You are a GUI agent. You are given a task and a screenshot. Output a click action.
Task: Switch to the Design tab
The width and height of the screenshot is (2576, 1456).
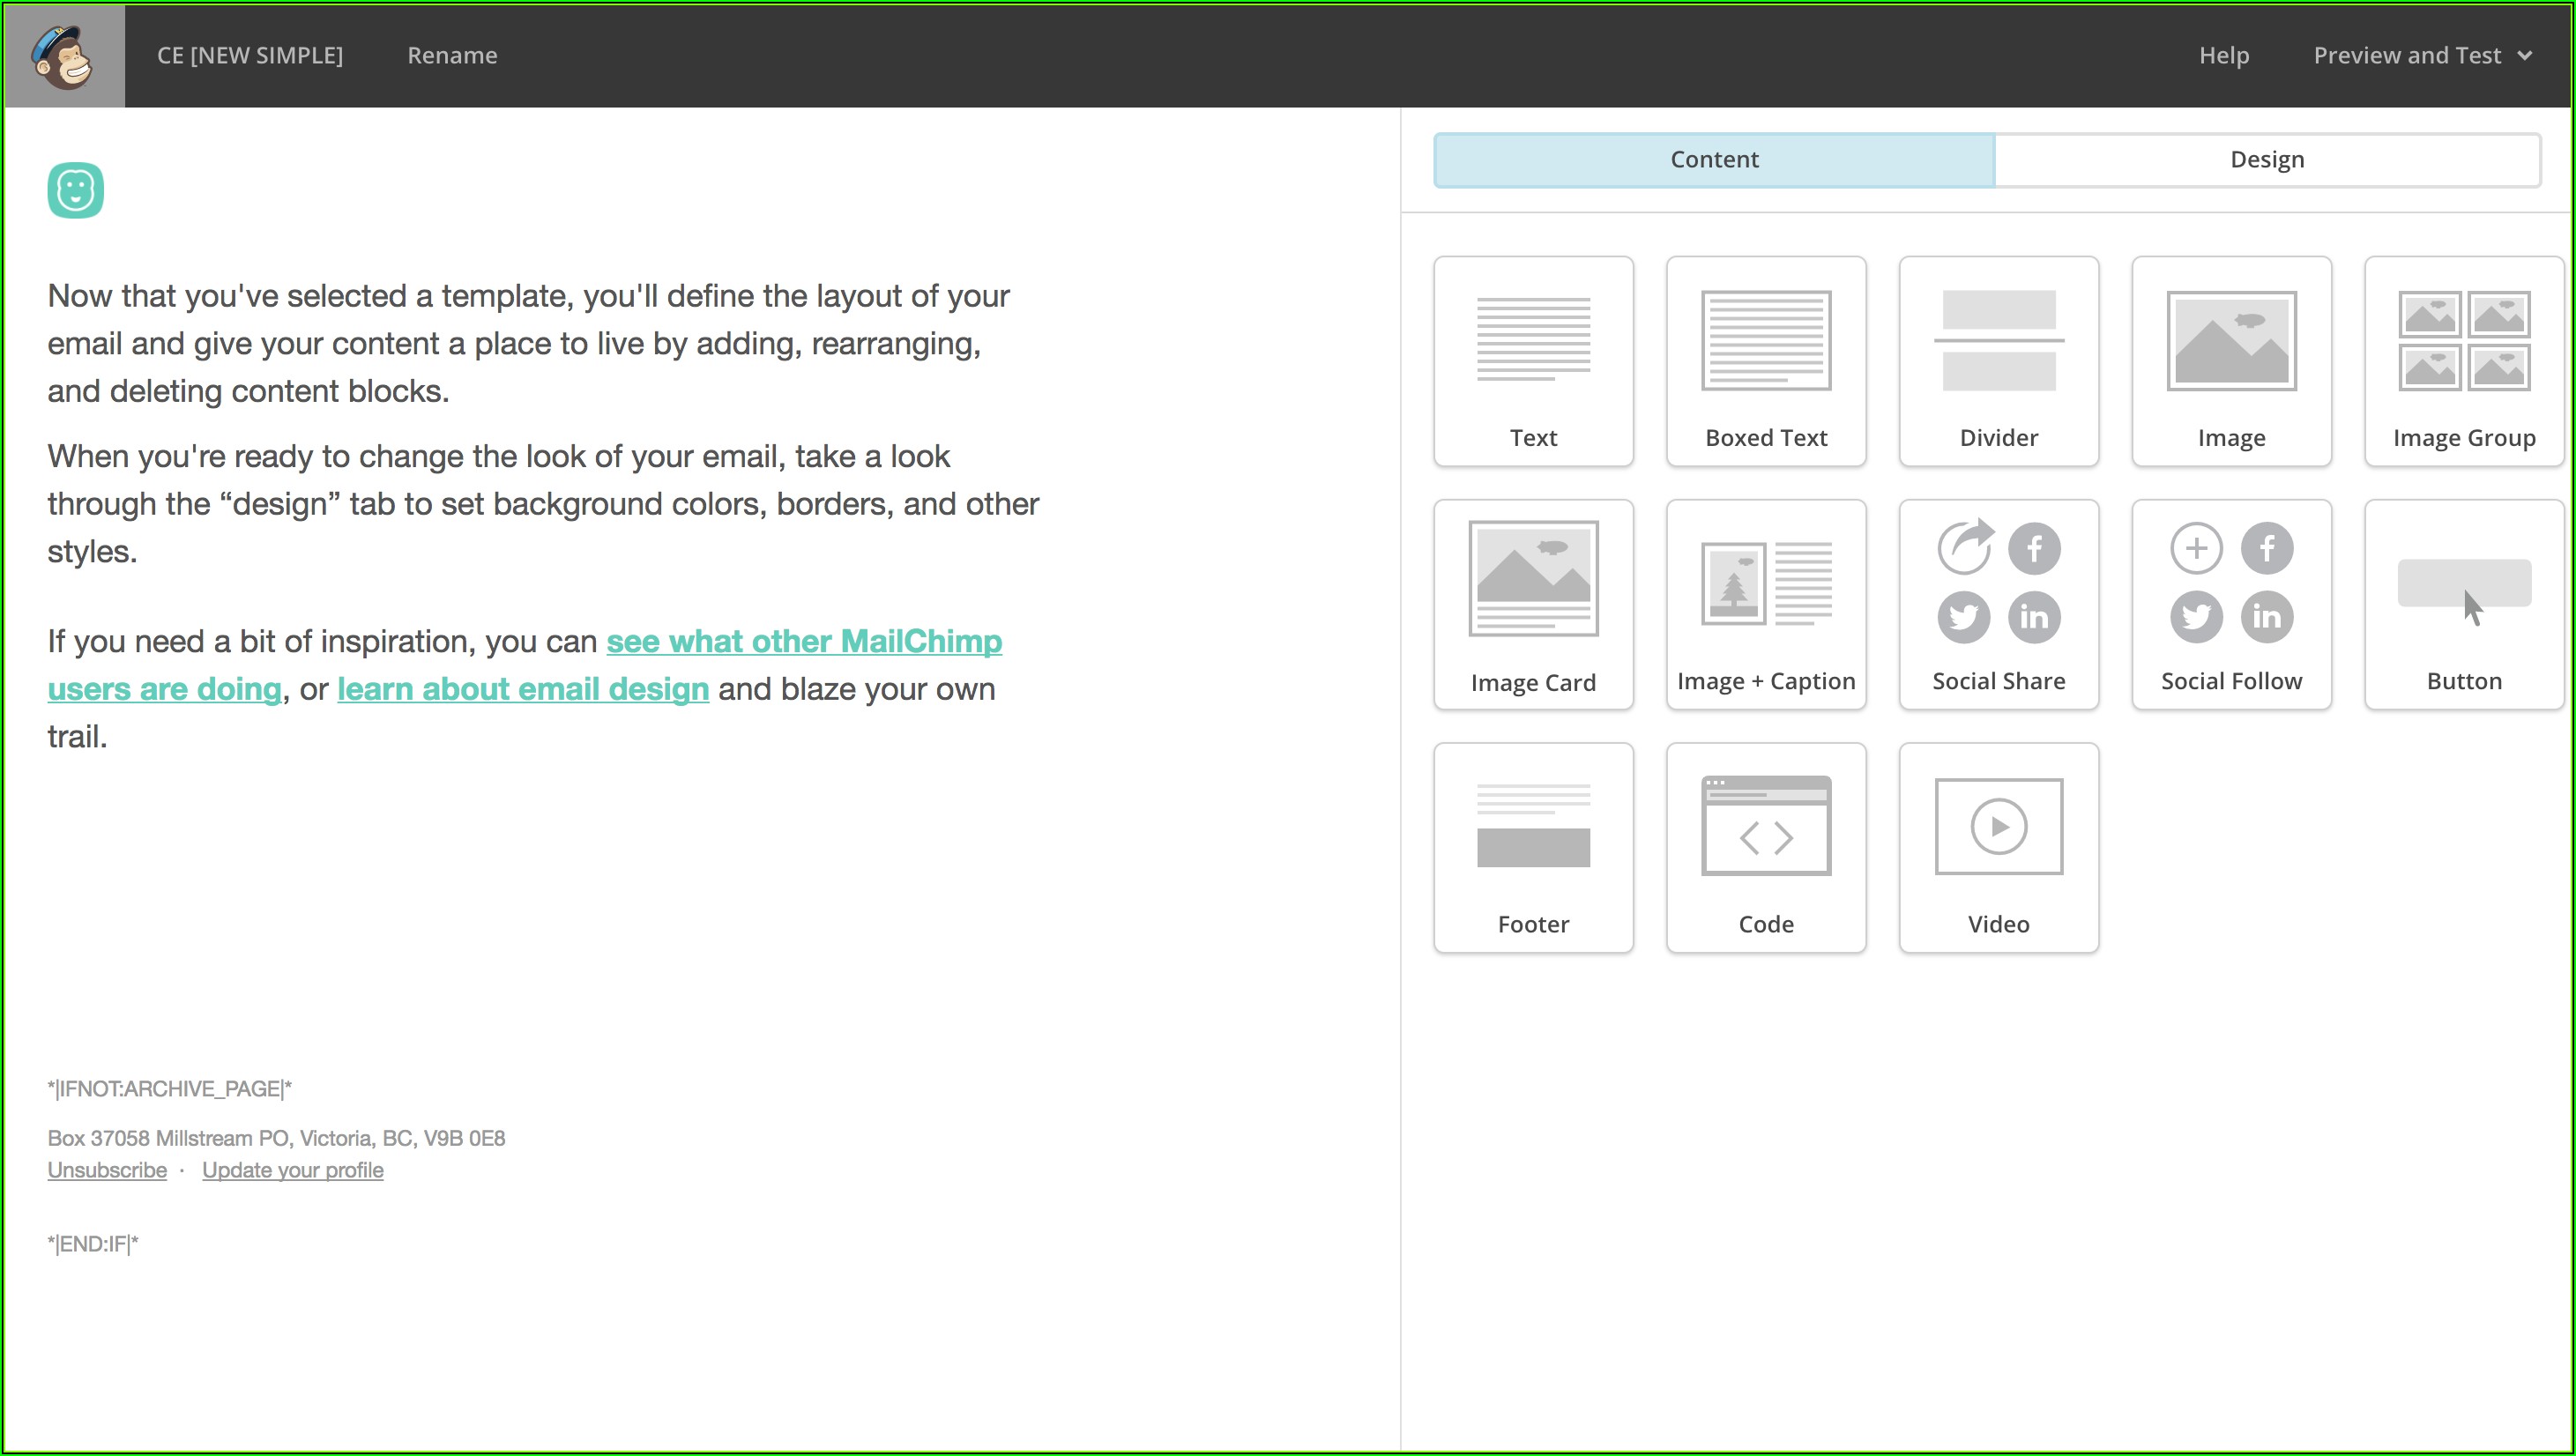coord(2266,160)
